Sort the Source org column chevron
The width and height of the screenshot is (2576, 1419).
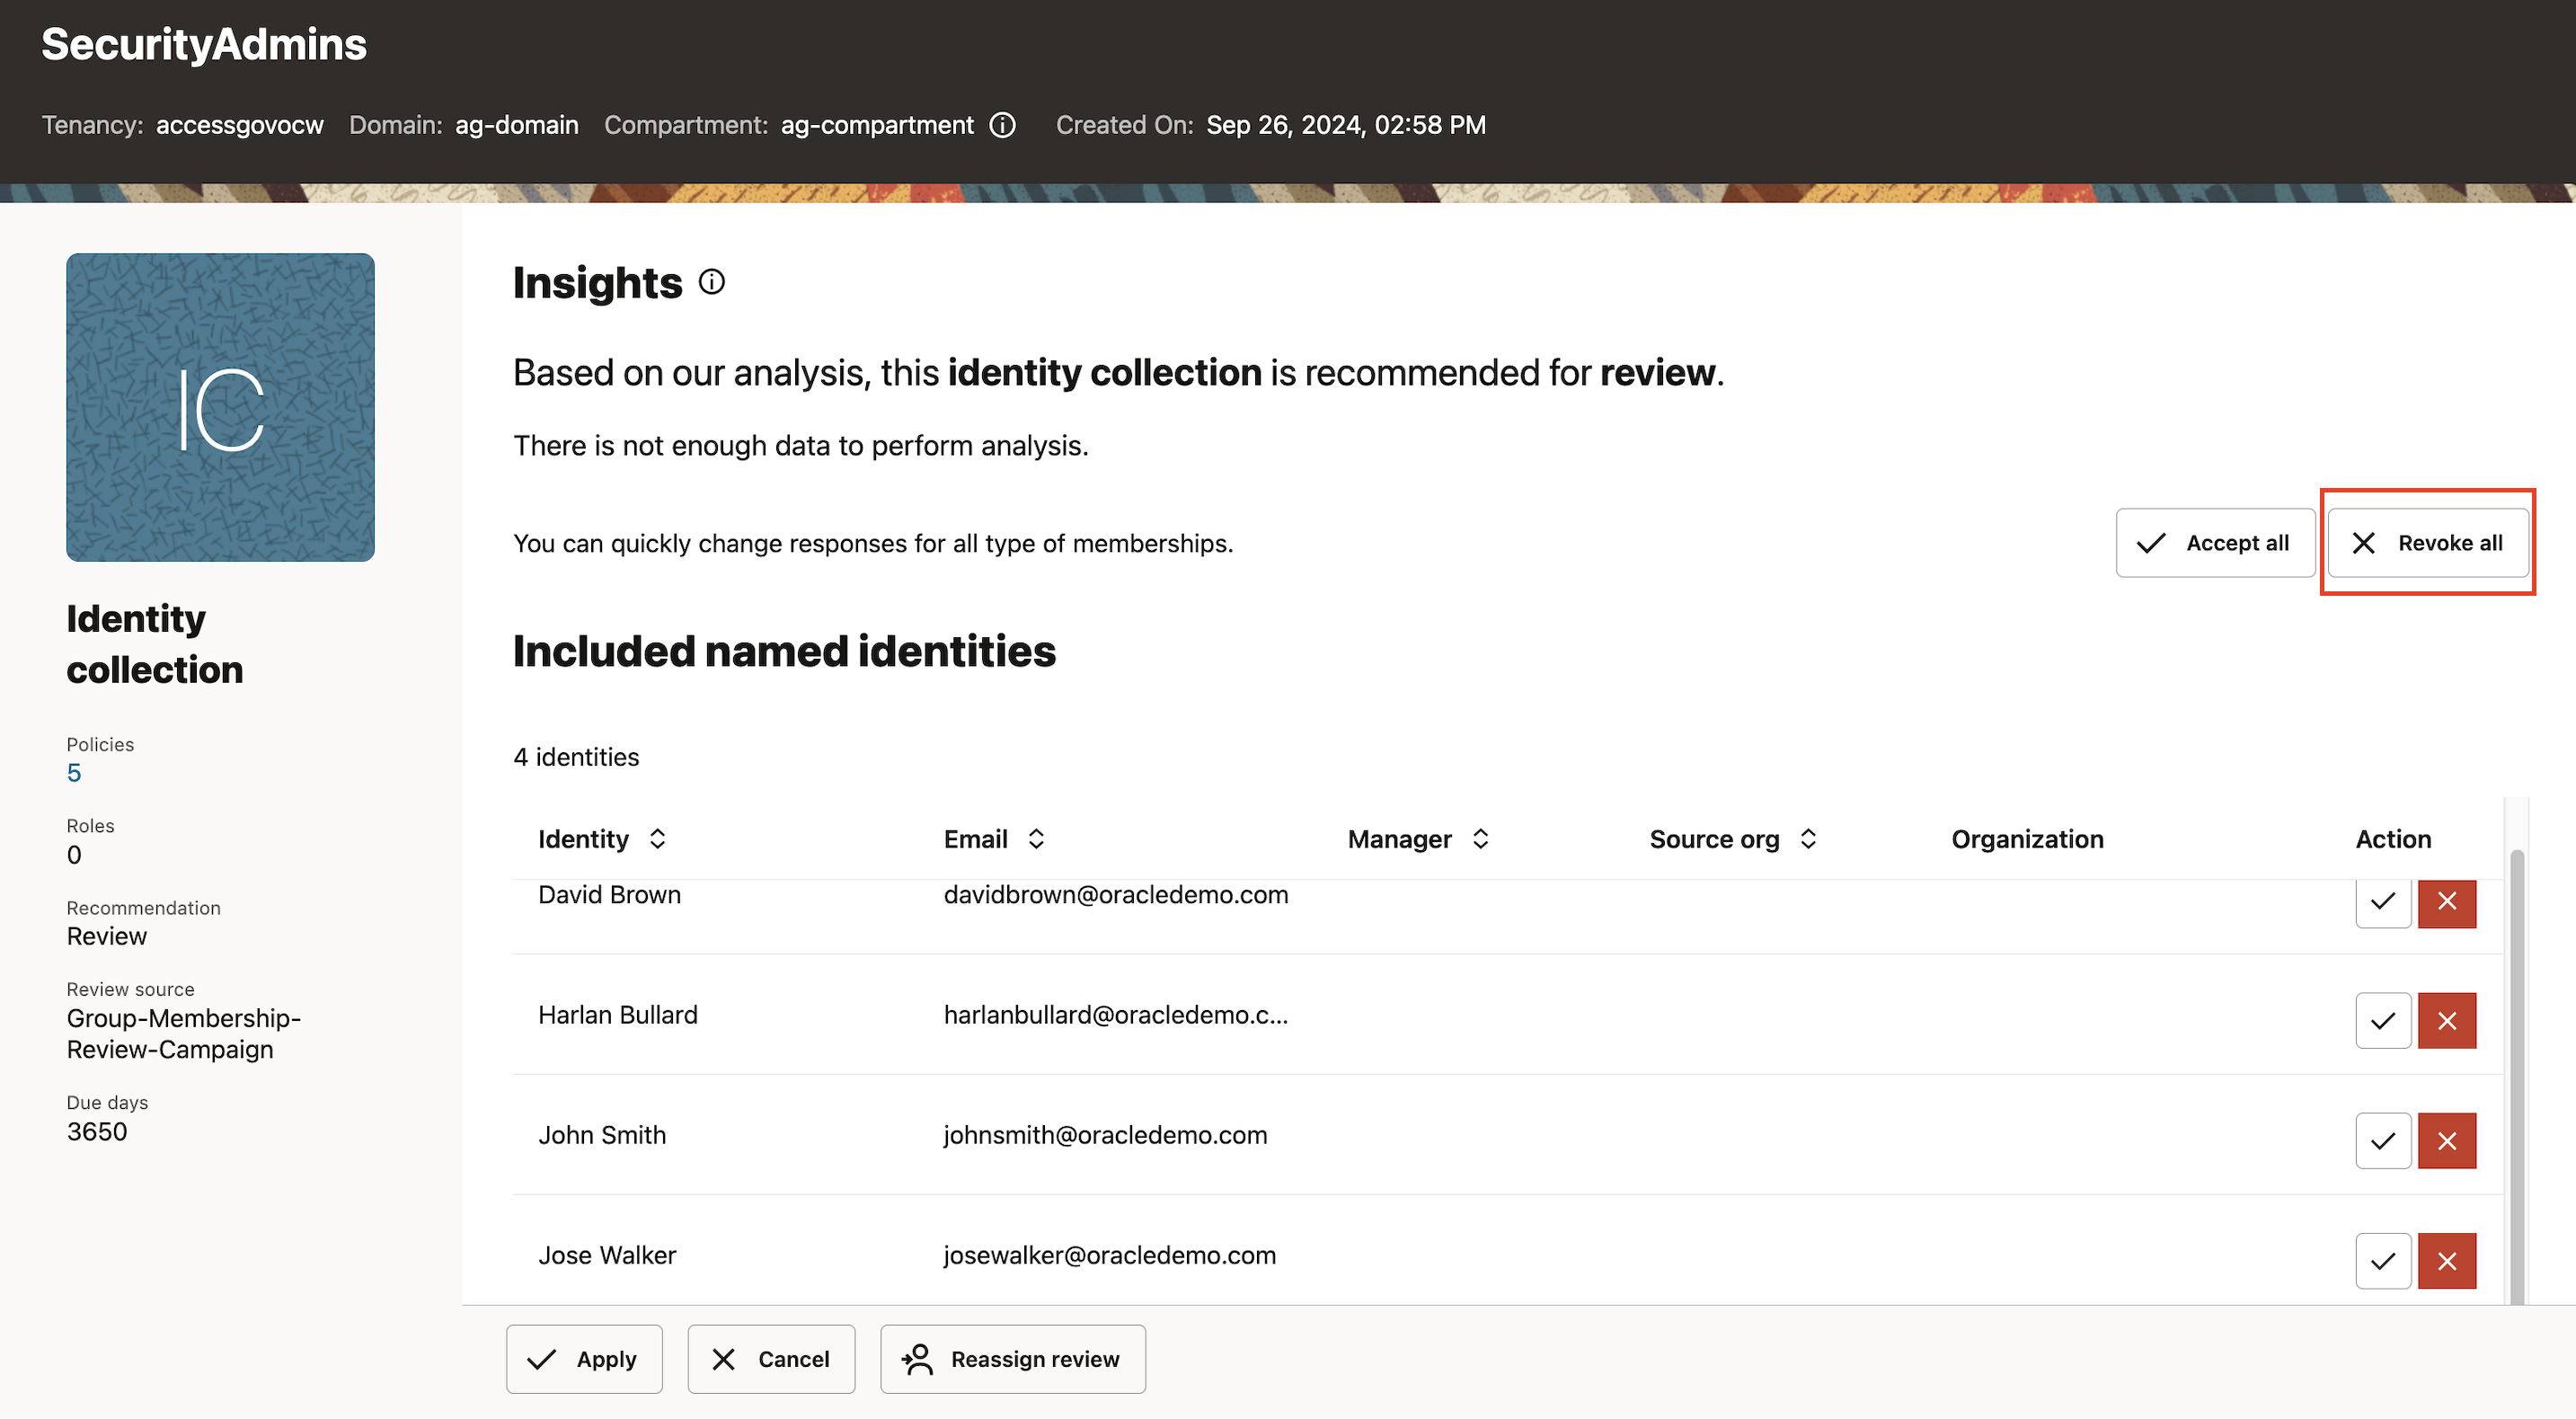[x=1808, y=839]
